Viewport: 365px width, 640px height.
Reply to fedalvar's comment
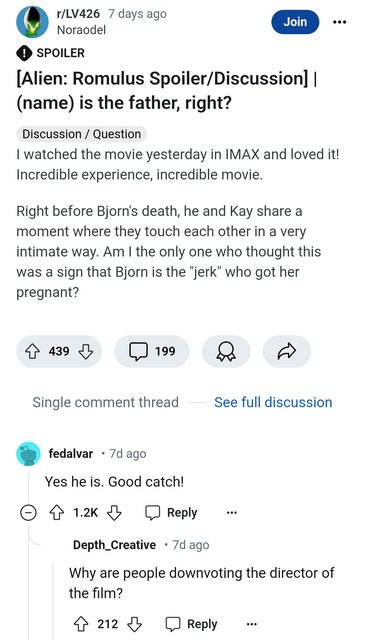[171, 512]
